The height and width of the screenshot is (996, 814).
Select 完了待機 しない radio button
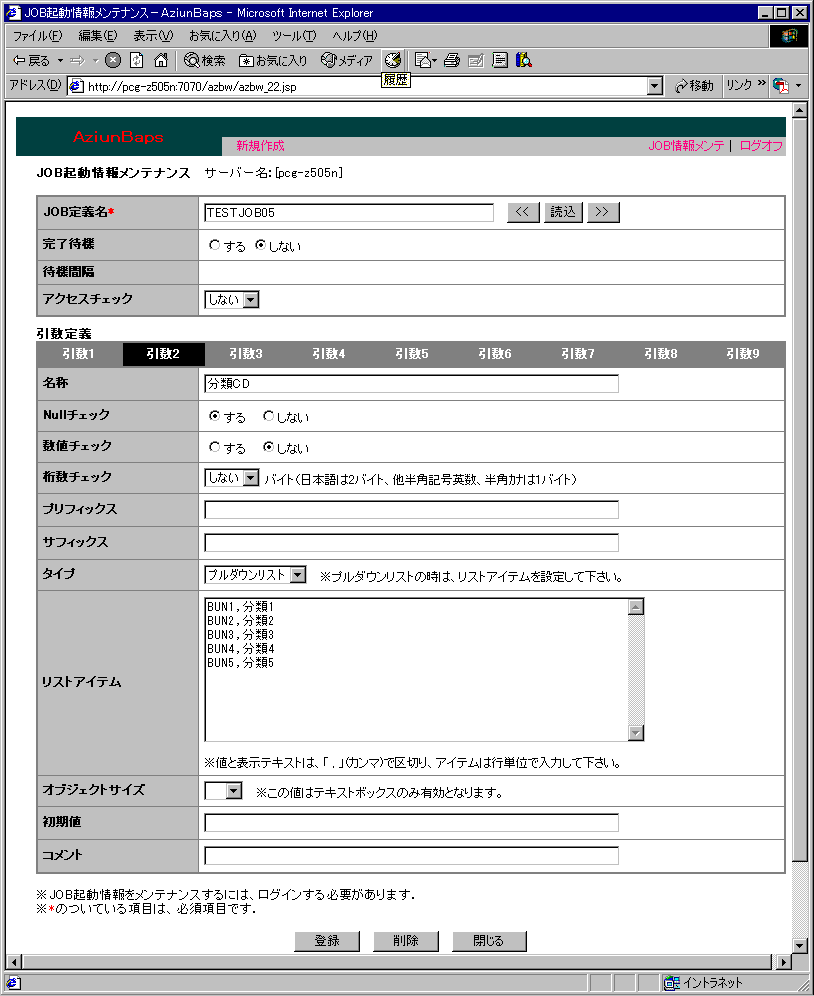(x=261, y=245)
